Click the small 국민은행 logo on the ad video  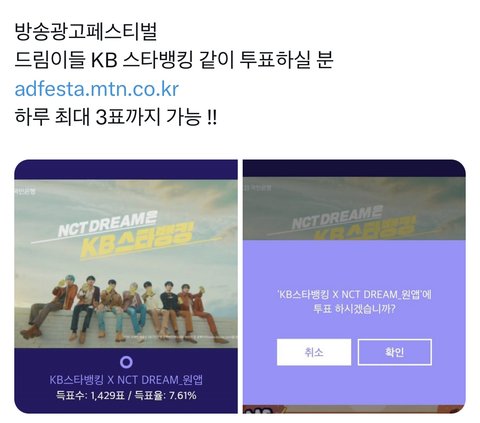point(25,191)
